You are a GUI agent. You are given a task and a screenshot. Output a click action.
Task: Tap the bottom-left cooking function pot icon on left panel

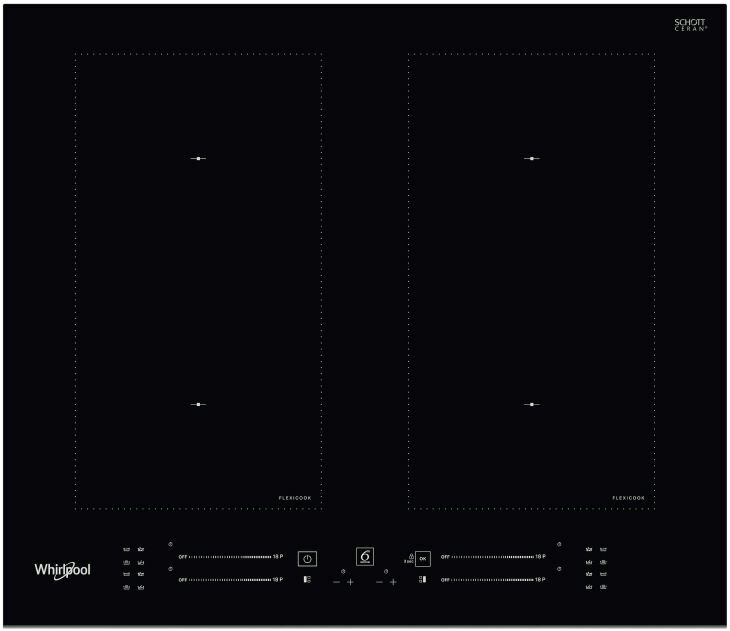[x=126, y=587]
